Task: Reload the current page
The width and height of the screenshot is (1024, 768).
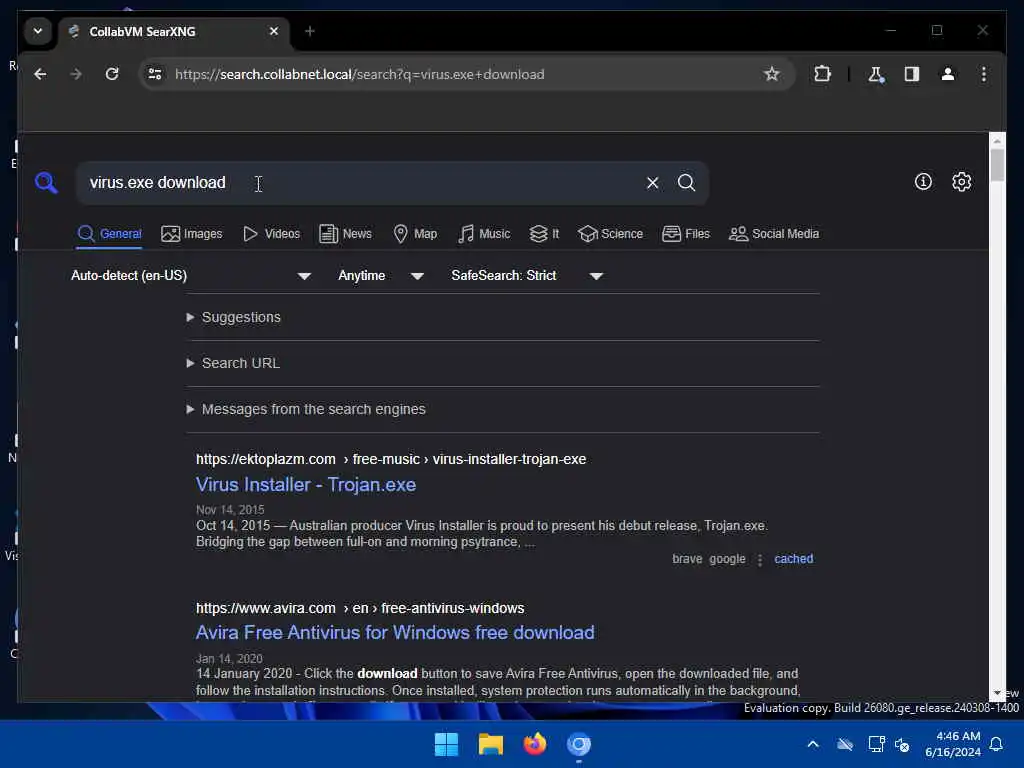Action: click(x=112, y=74)
